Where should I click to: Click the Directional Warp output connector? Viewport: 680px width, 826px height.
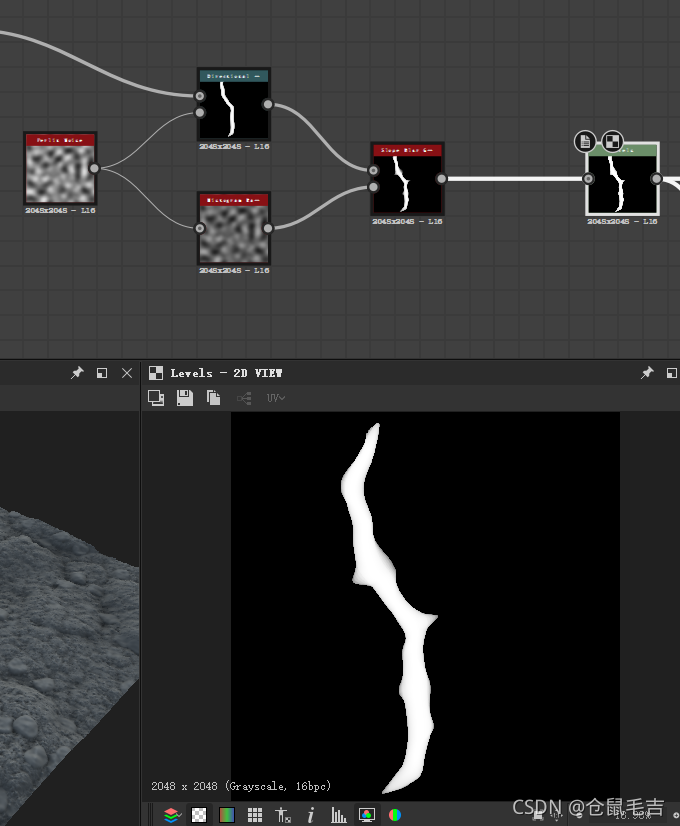coord(268,104)
